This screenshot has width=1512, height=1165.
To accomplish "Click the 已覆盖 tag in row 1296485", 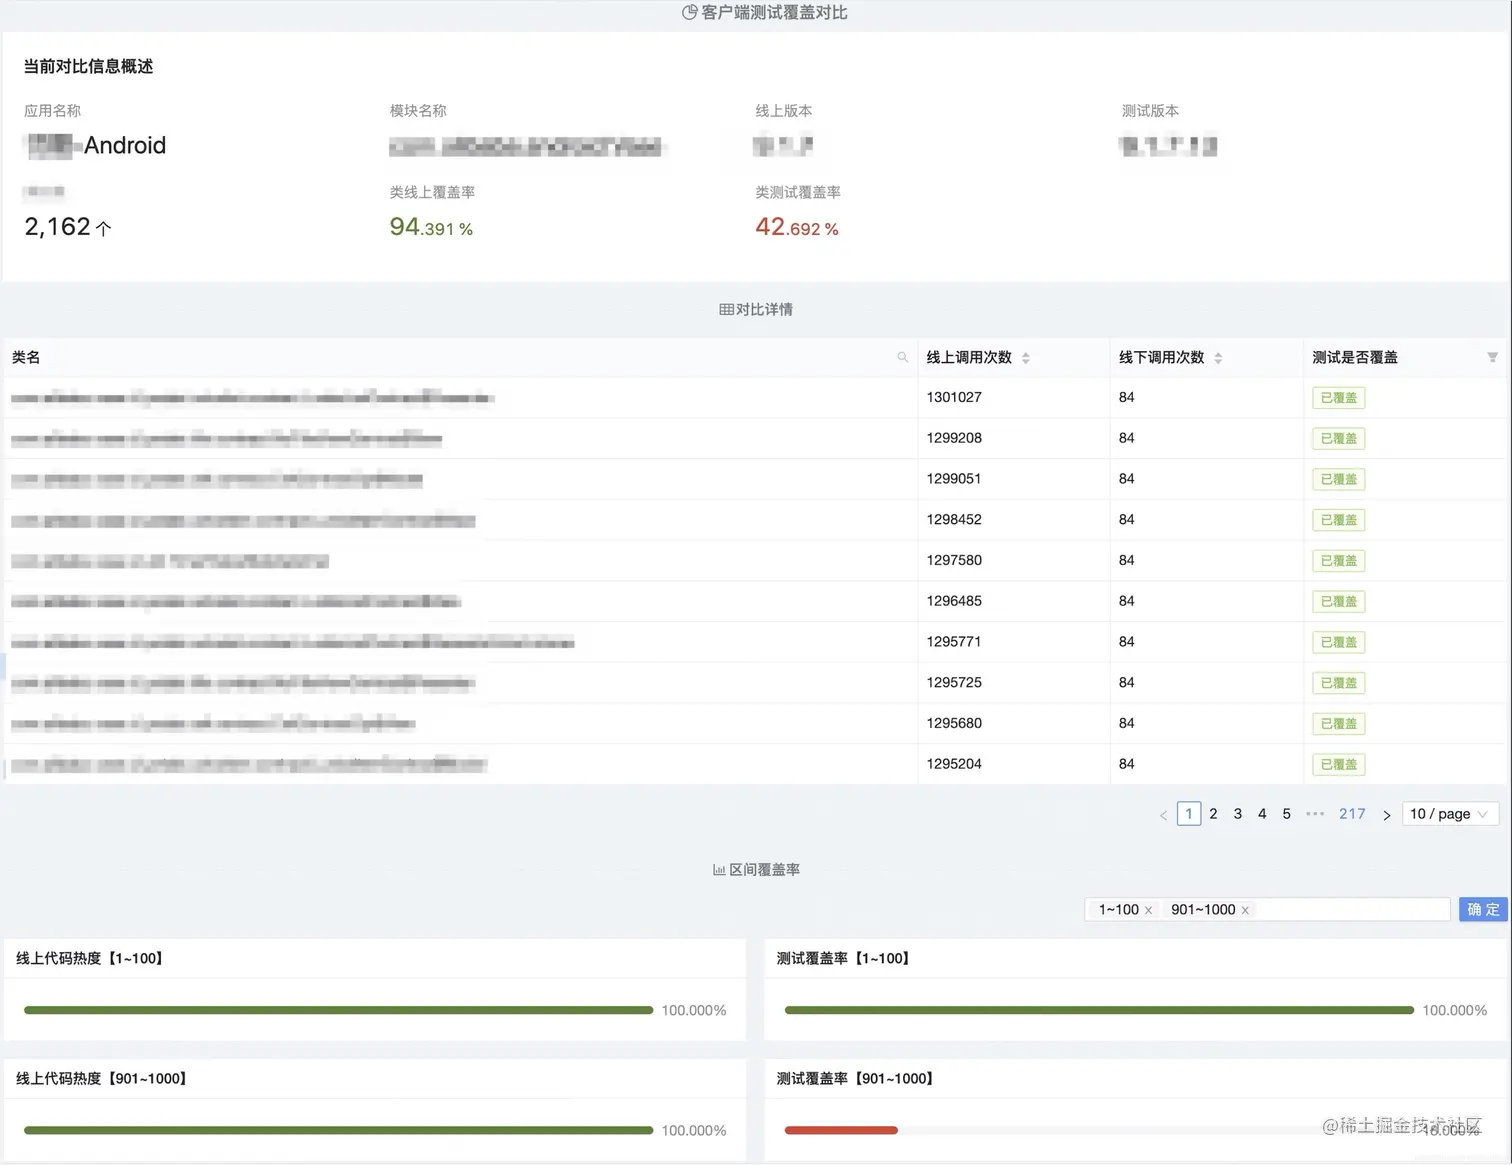I will pos(1338,602).
